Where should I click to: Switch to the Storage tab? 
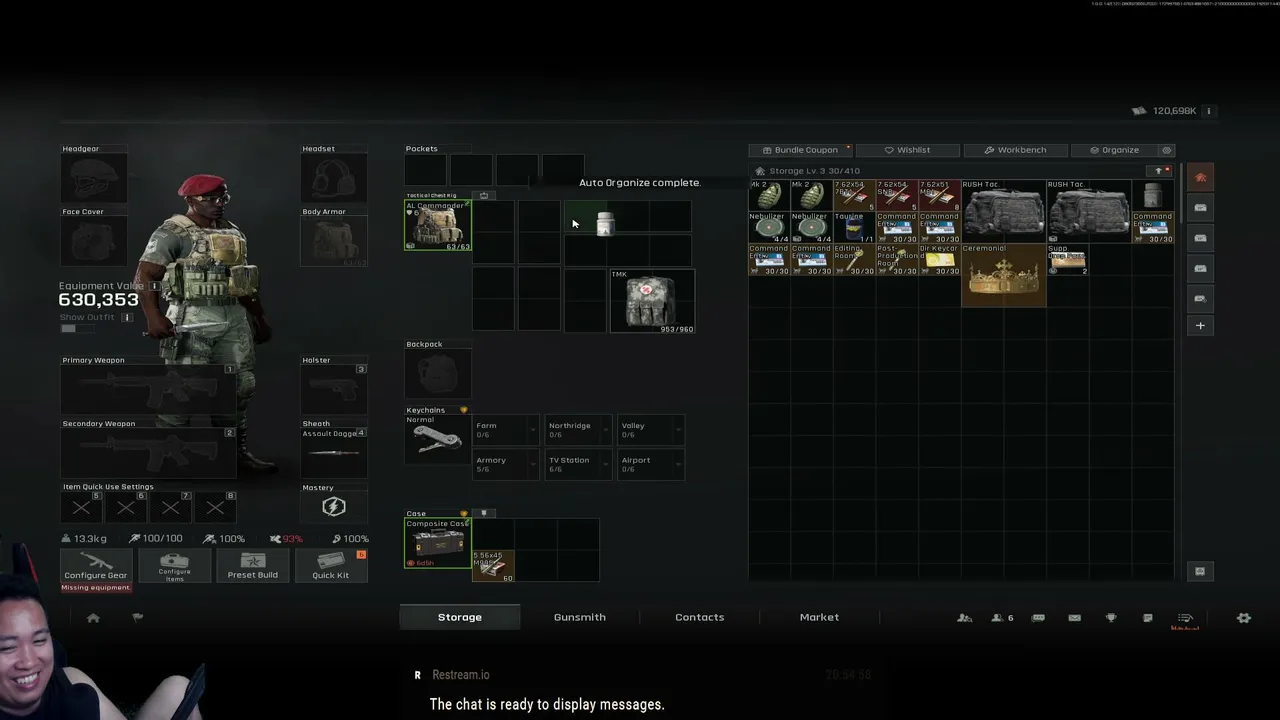(460, 617)
